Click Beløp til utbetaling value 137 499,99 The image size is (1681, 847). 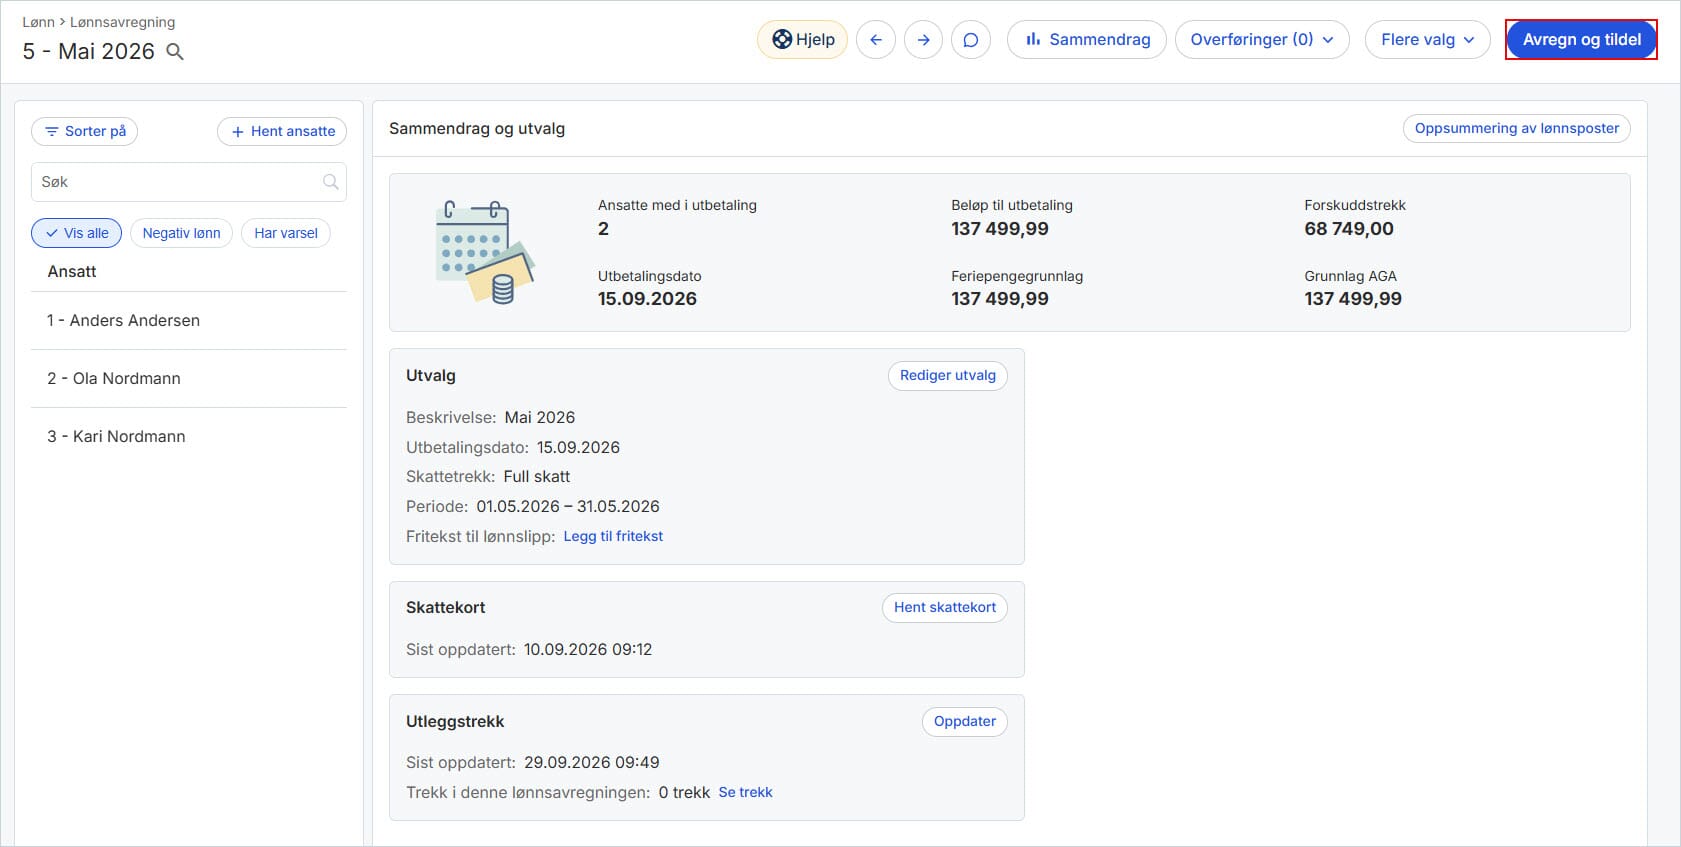coord(1000,229)
